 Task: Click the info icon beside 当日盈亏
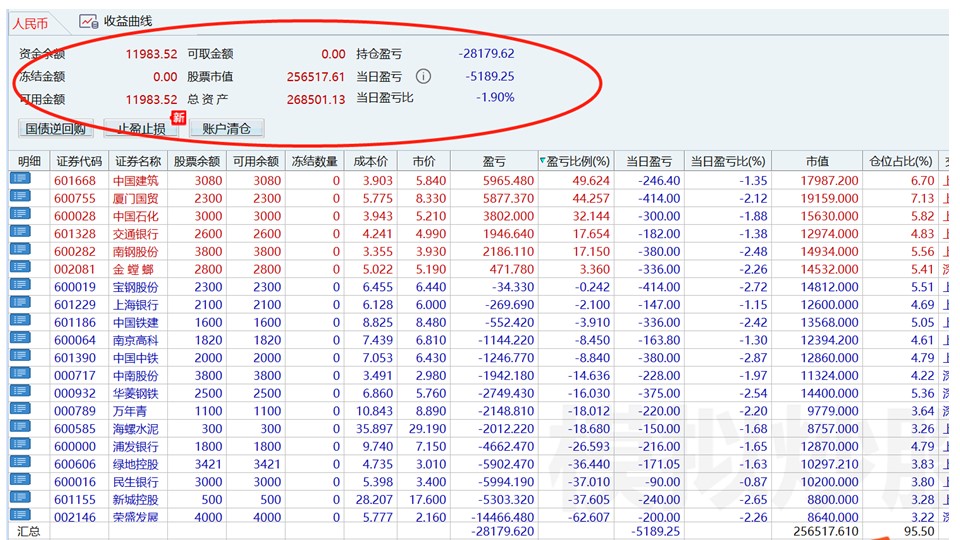click(423, 77)
